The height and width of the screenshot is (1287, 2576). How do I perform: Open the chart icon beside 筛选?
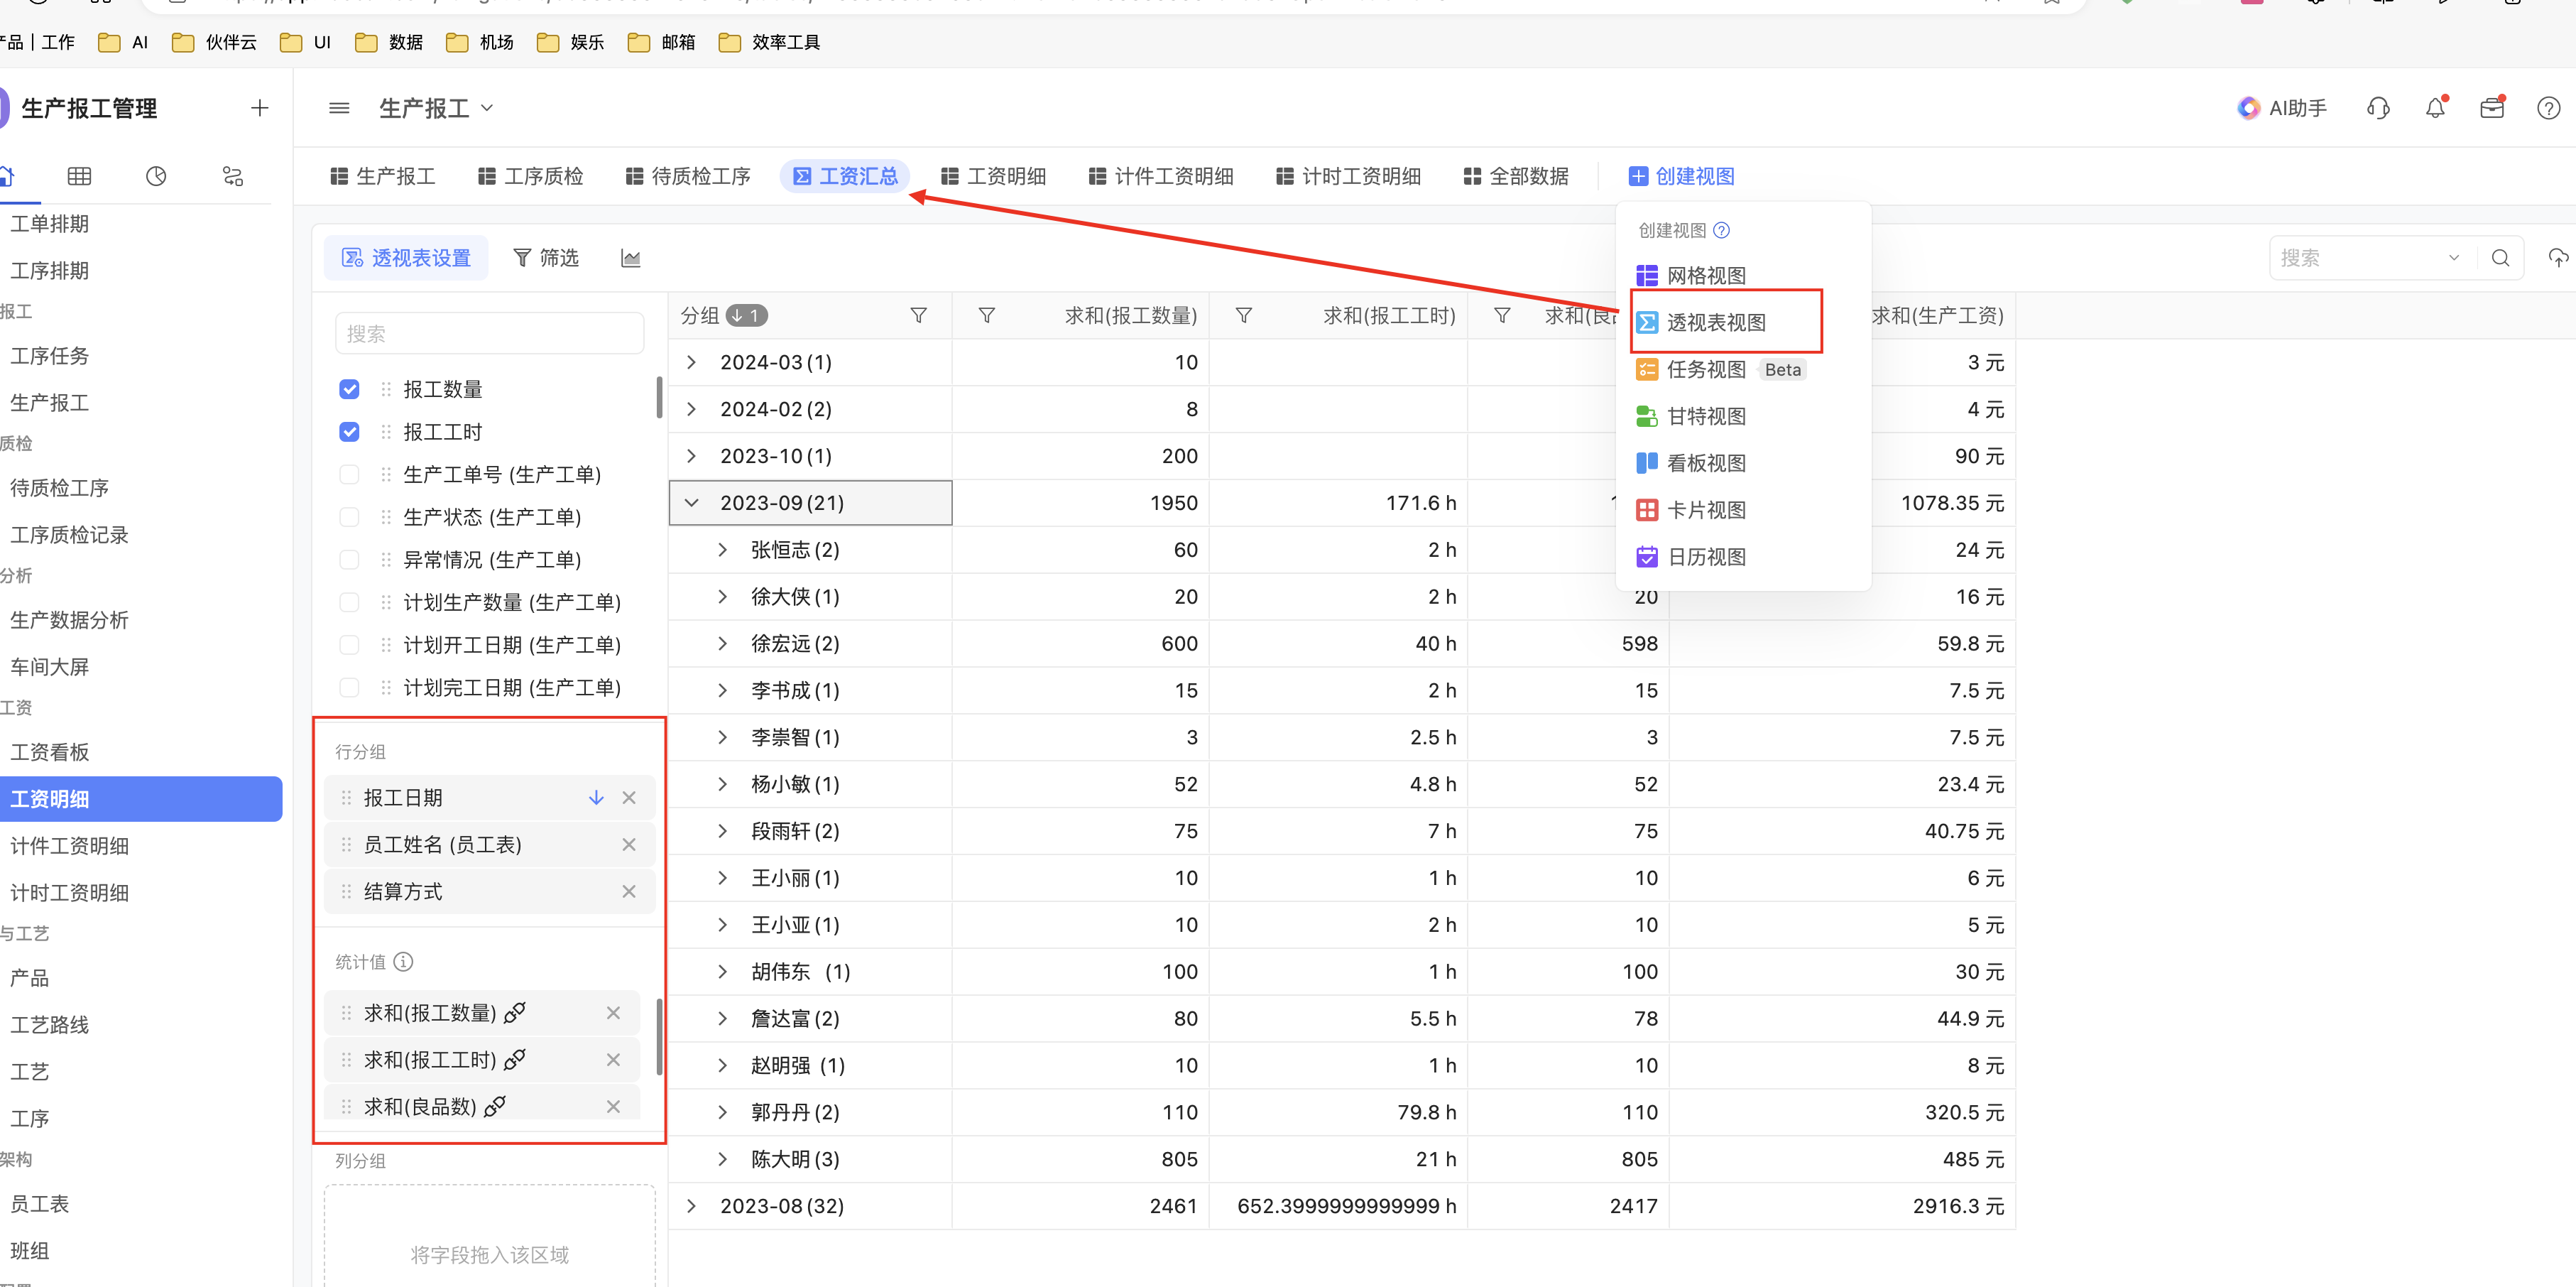(631, 259)
